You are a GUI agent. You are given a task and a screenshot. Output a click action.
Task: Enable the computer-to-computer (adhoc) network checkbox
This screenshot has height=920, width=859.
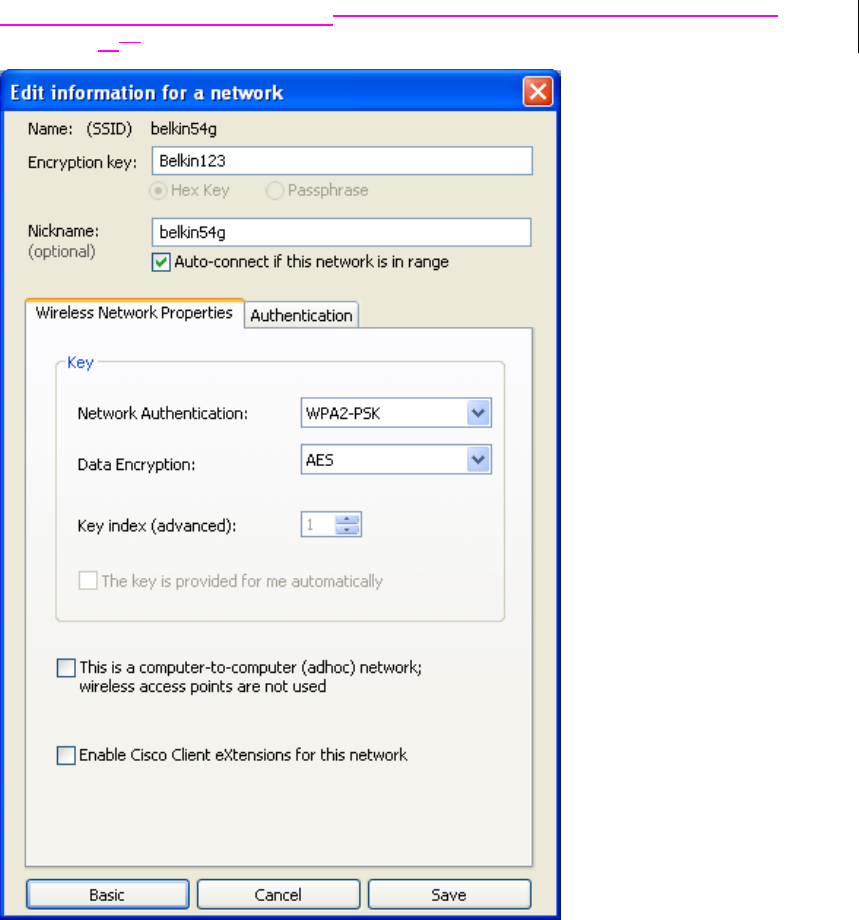66,668
